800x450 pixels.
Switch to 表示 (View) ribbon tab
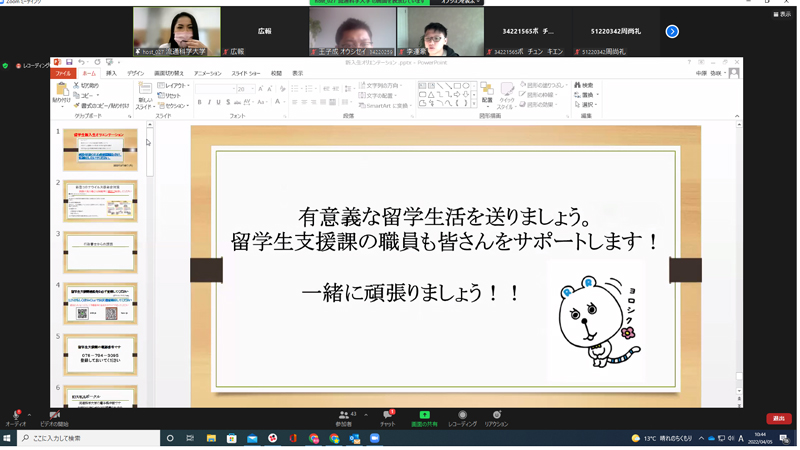coord(297,73)
